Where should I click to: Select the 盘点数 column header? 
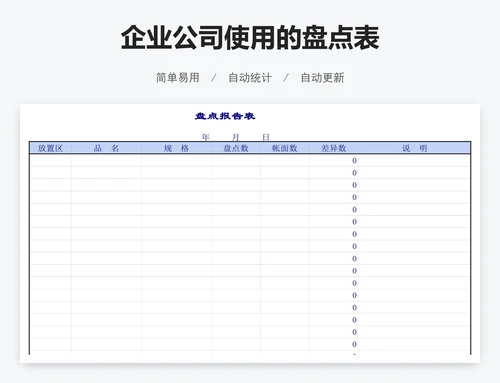click(x=236, y=148)
